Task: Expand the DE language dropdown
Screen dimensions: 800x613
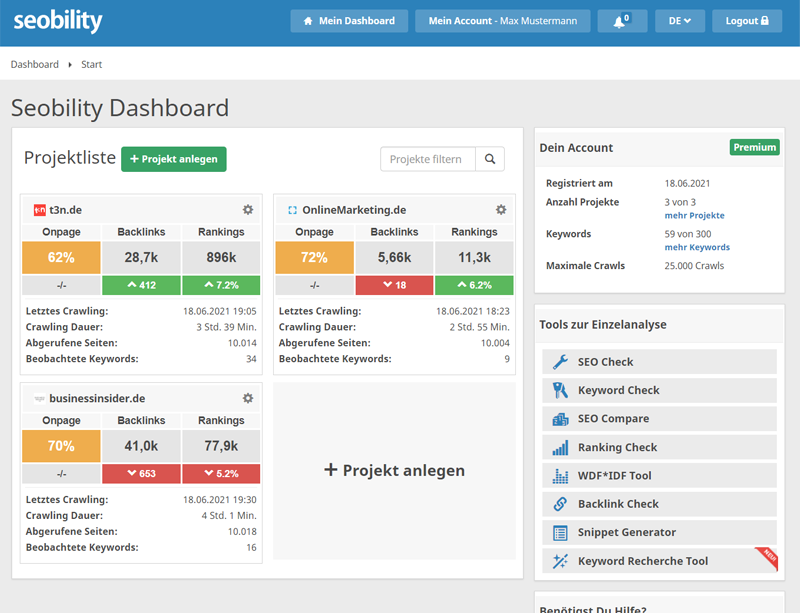Action: pos(680,21)
